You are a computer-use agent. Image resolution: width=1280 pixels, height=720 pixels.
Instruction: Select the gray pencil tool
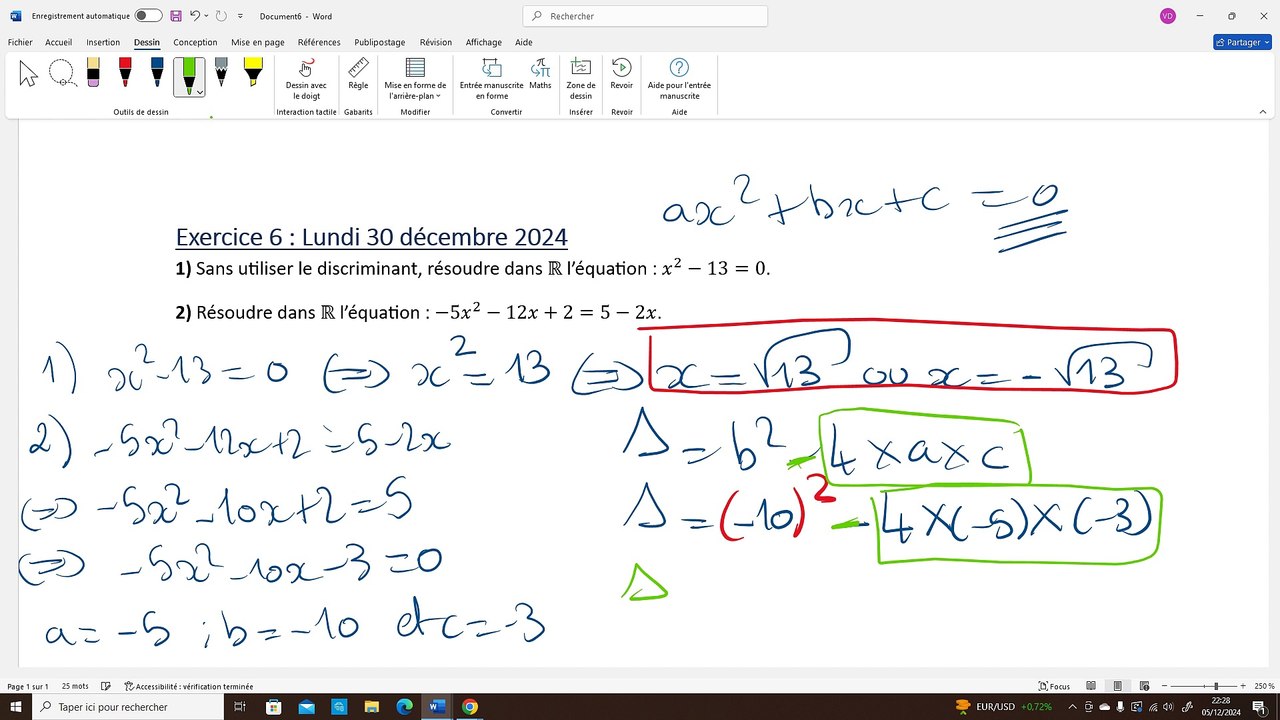(x=221, y=73)
